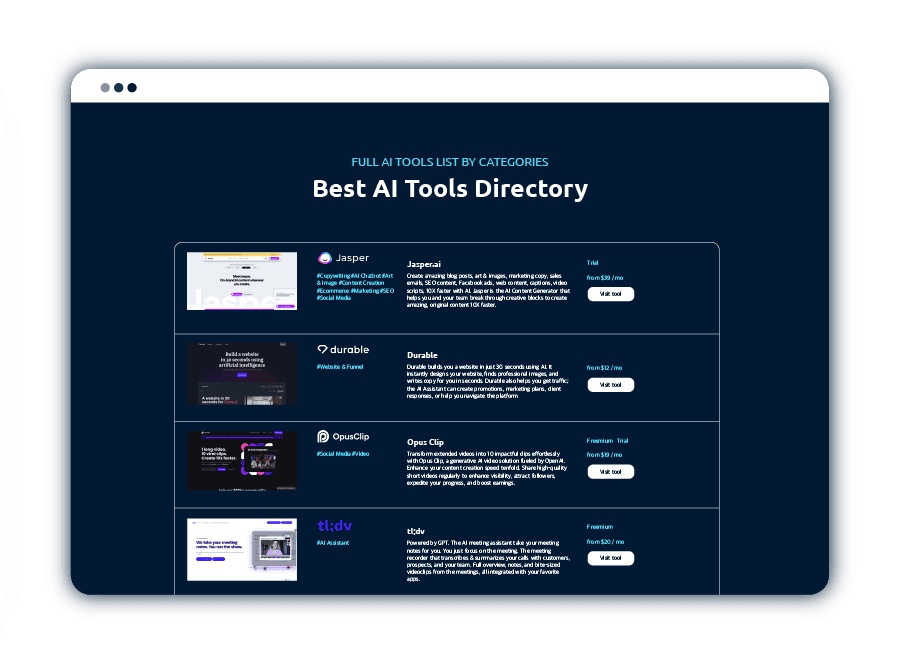Image resolution: width=901 pixels, height=651 pixels.
Task: Click the OpusClip logo icon
Action: point(323,437)
